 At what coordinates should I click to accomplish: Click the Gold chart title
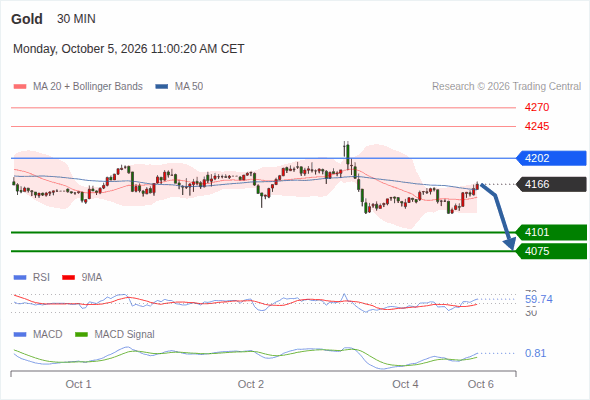click(27, 19)
